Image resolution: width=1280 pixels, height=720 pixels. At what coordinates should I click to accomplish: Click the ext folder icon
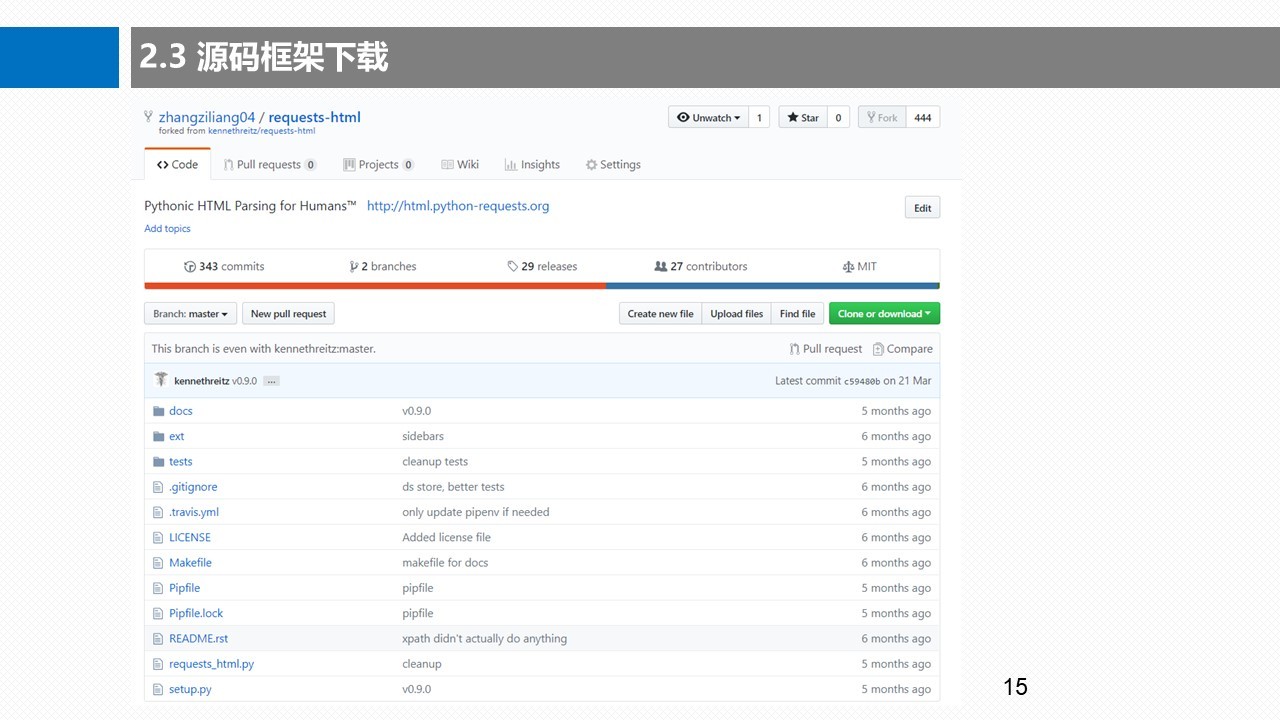(158, 436)
